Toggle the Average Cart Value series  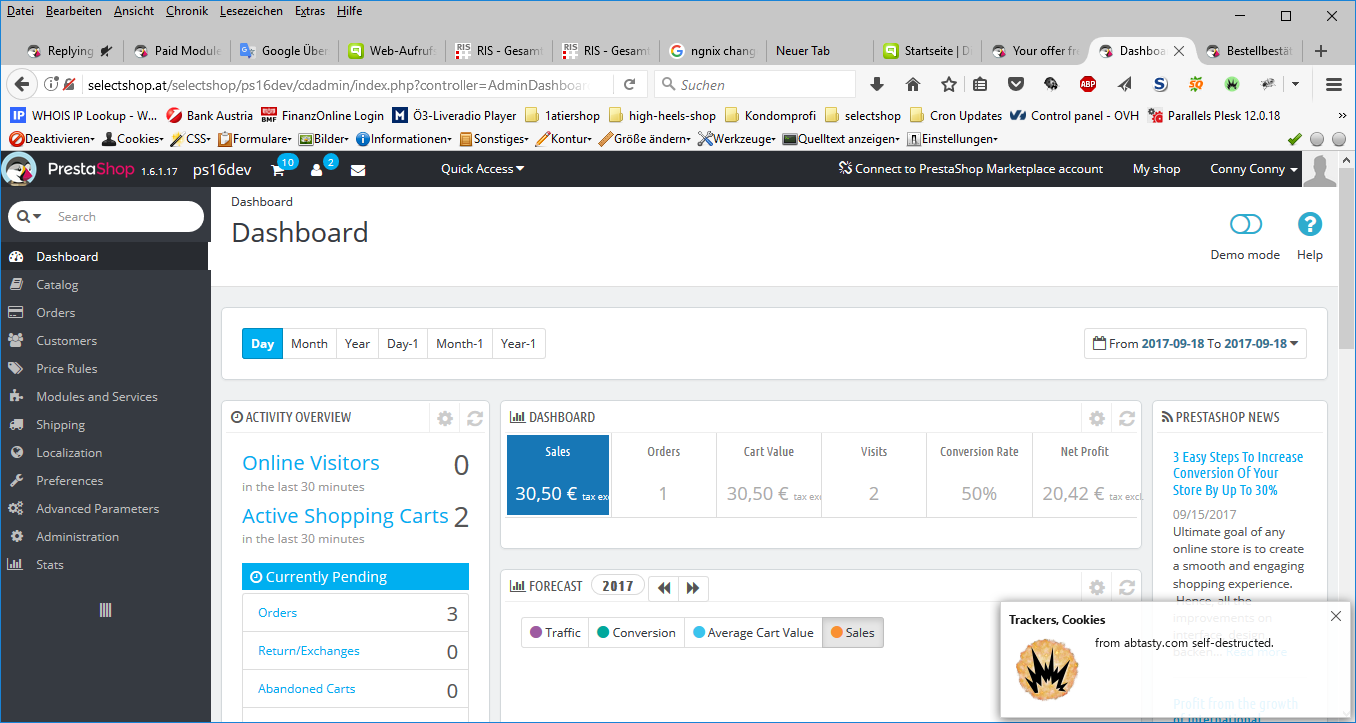[753, 633]
